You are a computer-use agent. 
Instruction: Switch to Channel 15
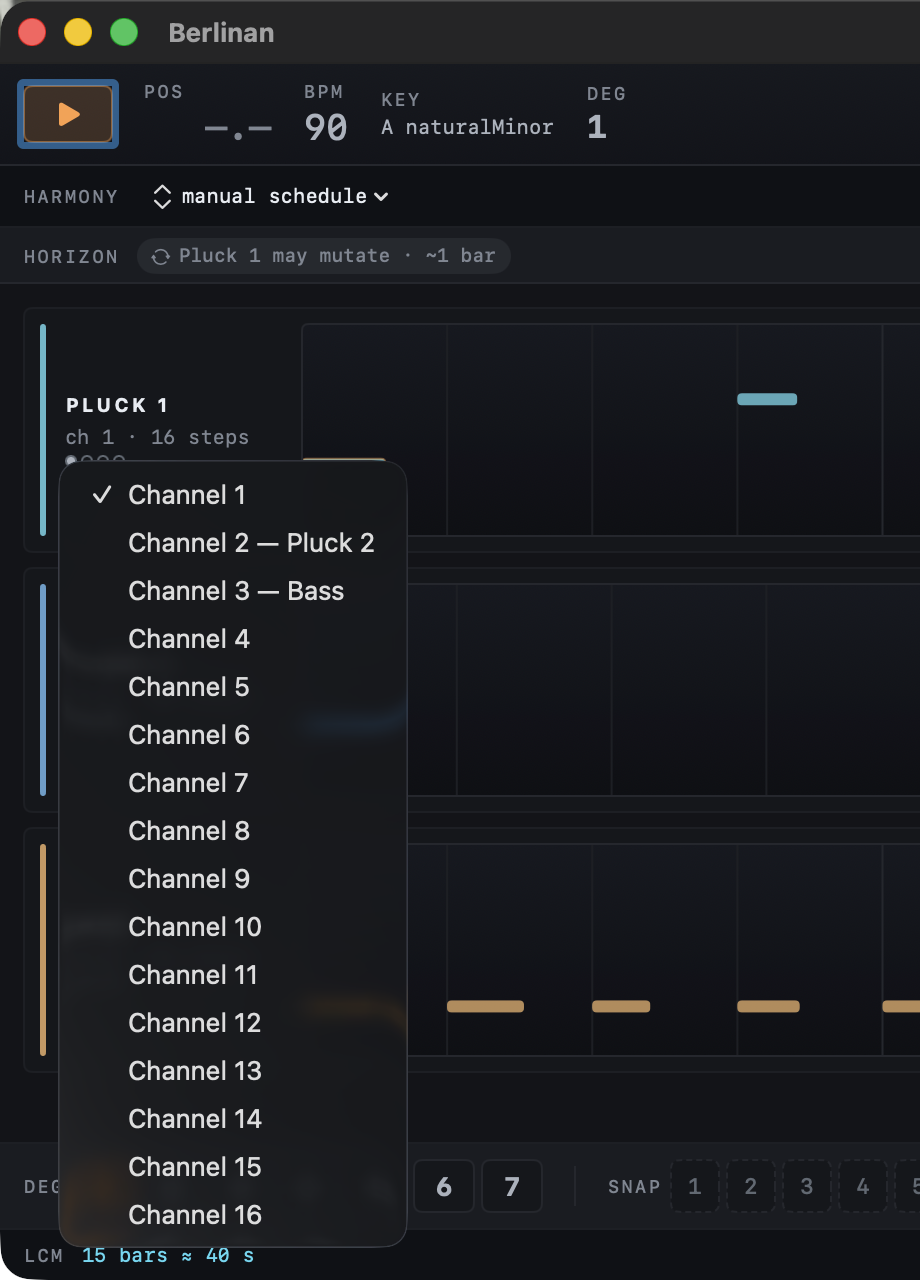click(x=233, y=1167)
